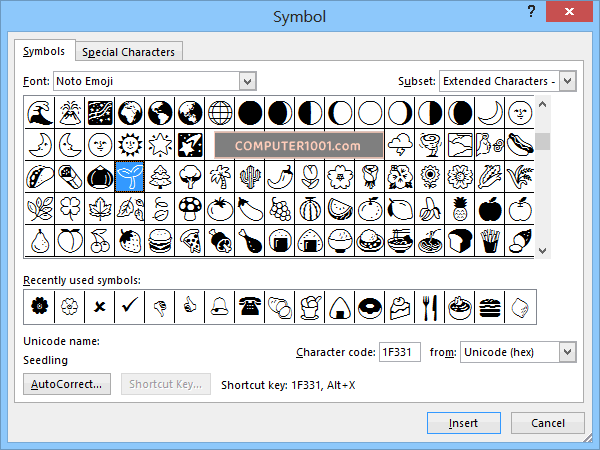Image resolution: width=600 pixels, height=450 pixels.
Task: Pick the cherries symbol
Action: (x=100, y=241)
